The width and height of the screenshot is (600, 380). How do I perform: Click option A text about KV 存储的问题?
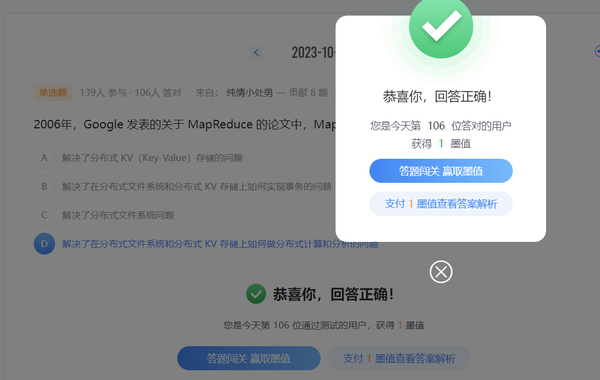pyautogui.click(x=152, y=158)
